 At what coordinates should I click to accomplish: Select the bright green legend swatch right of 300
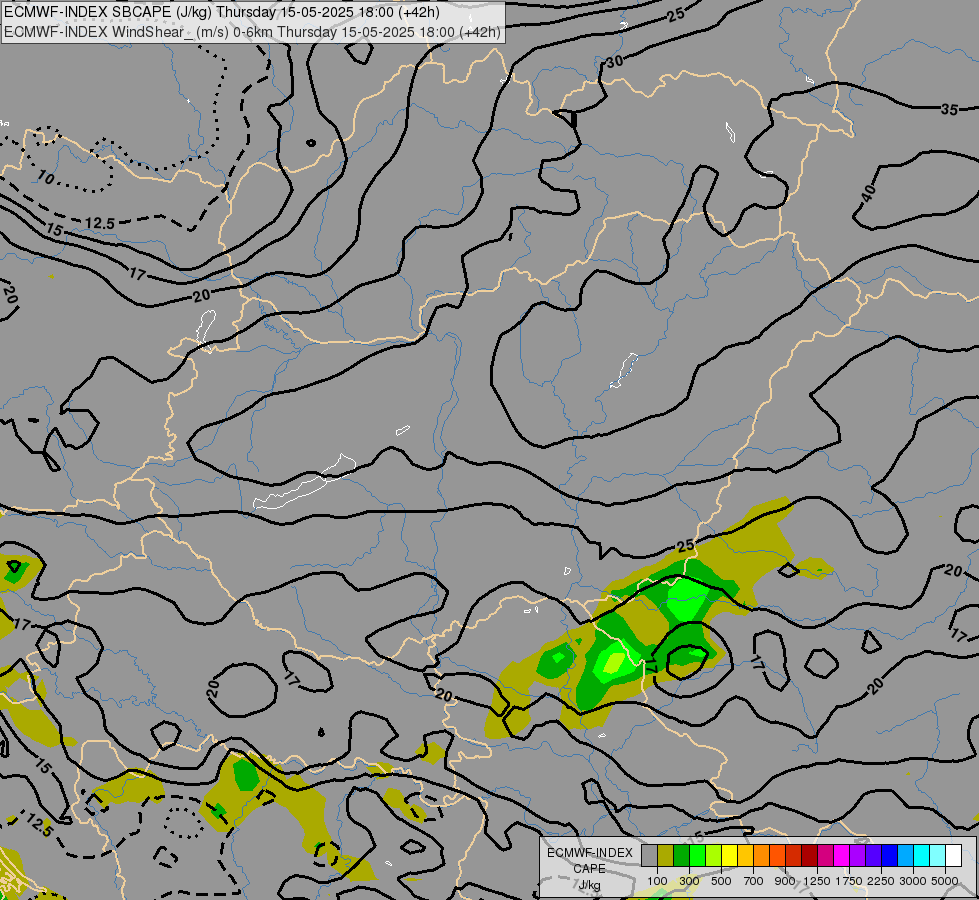(x=697, y=856)
